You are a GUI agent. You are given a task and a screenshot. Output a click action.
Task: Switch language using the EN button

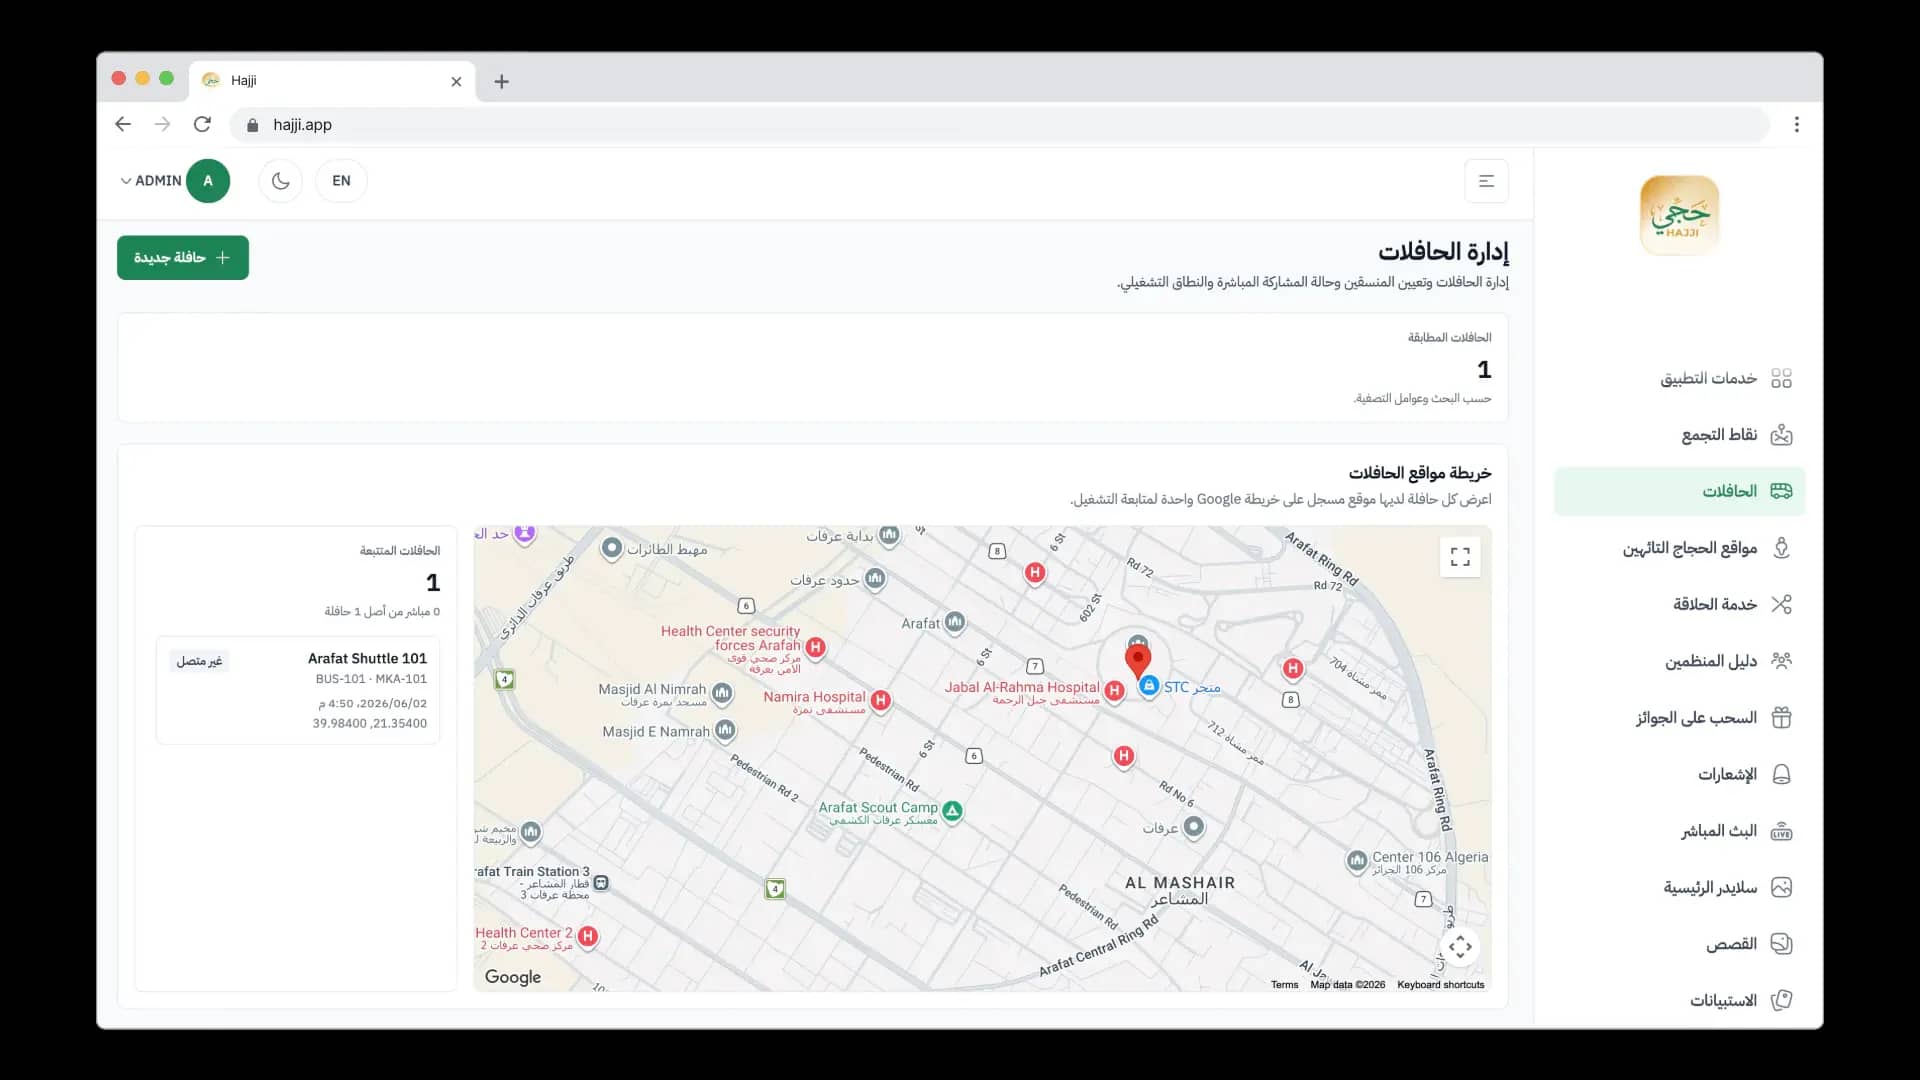[341, 181]
